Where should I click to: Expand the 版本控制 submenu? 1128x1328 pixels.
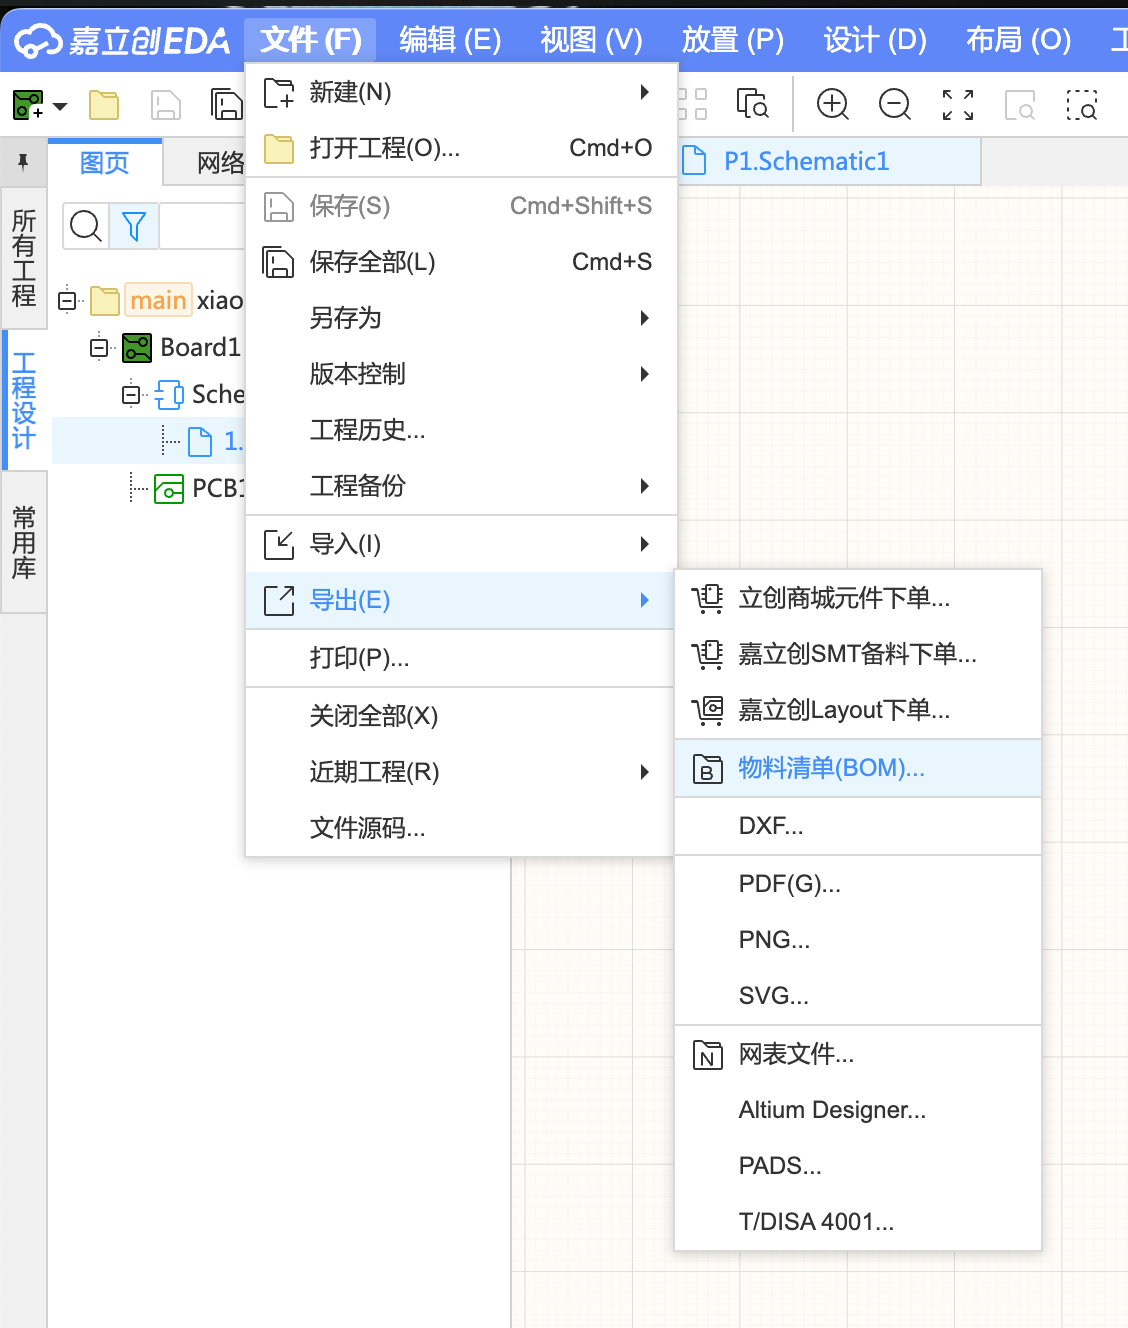click(645, 374)
